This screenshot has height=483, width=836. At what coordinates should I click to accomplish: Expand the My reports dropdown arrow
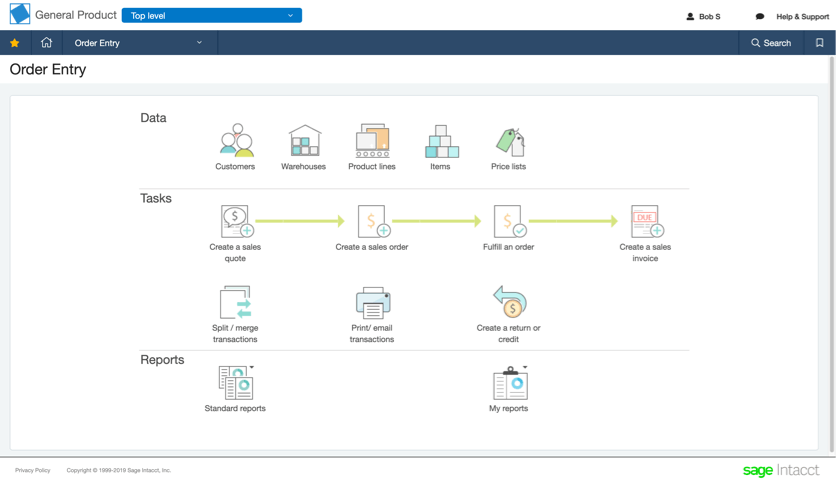[x=525, y=367]
